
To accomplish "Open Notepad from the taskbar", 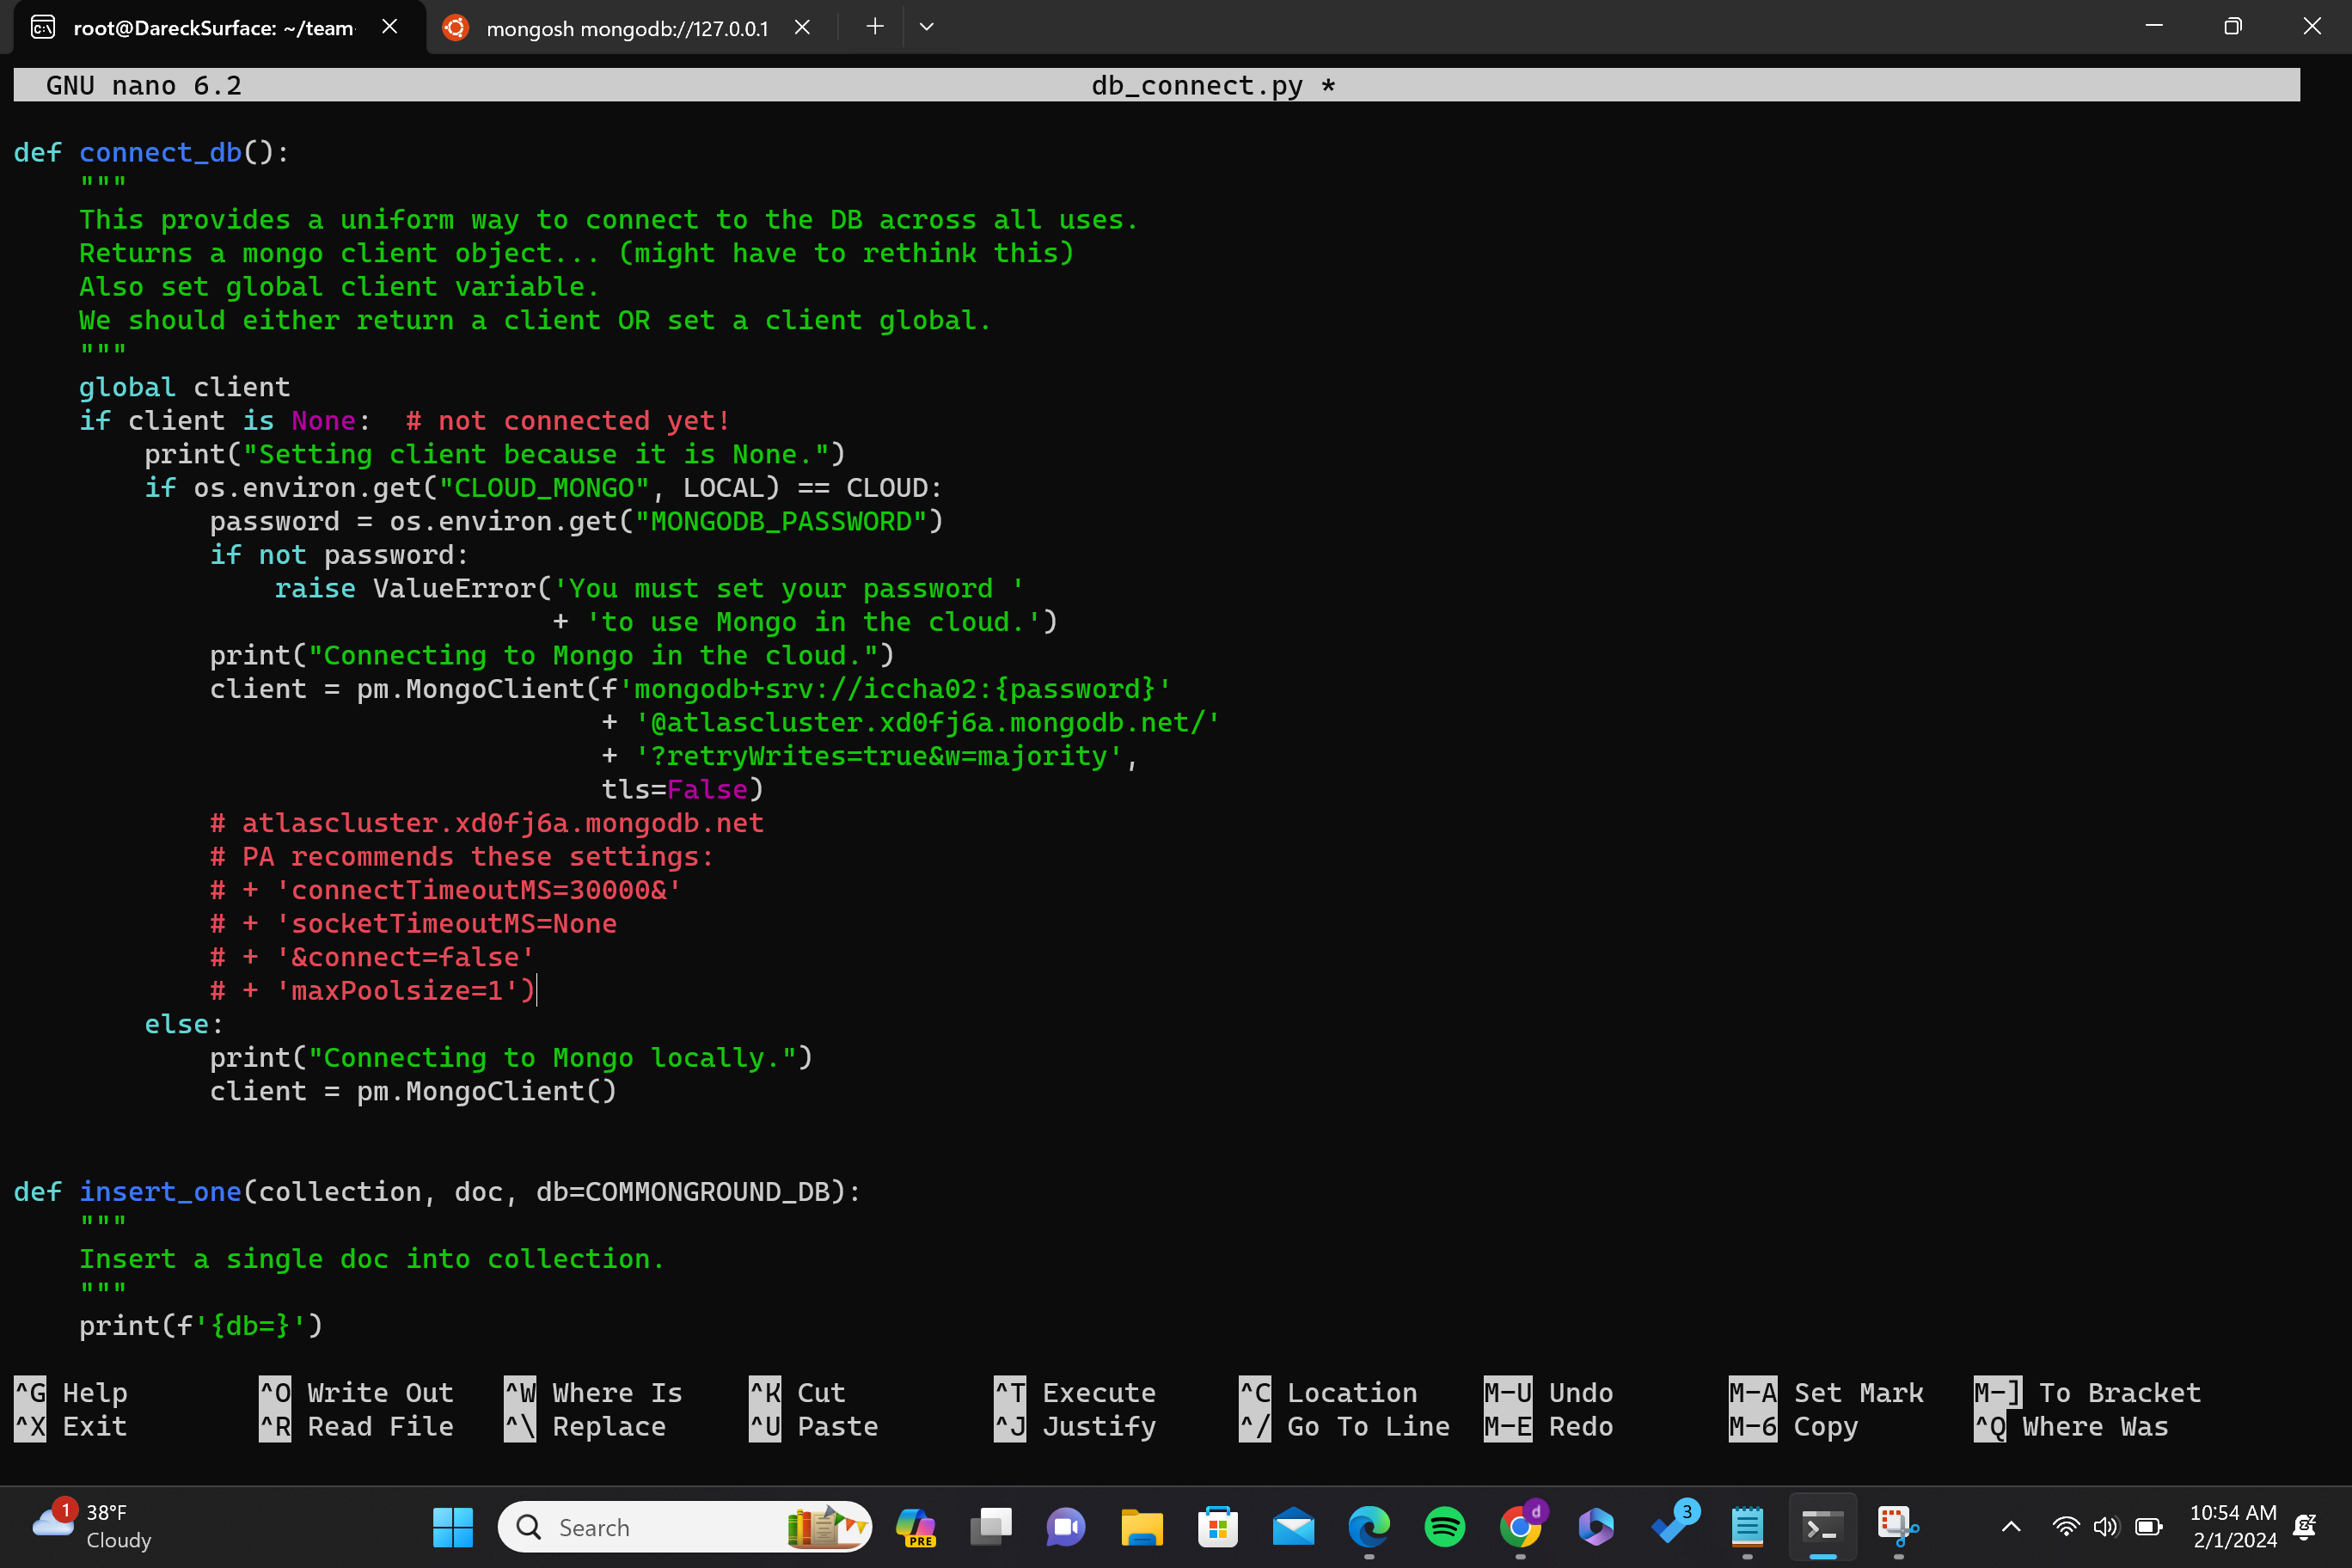I will click(x=1747, y=1526).
